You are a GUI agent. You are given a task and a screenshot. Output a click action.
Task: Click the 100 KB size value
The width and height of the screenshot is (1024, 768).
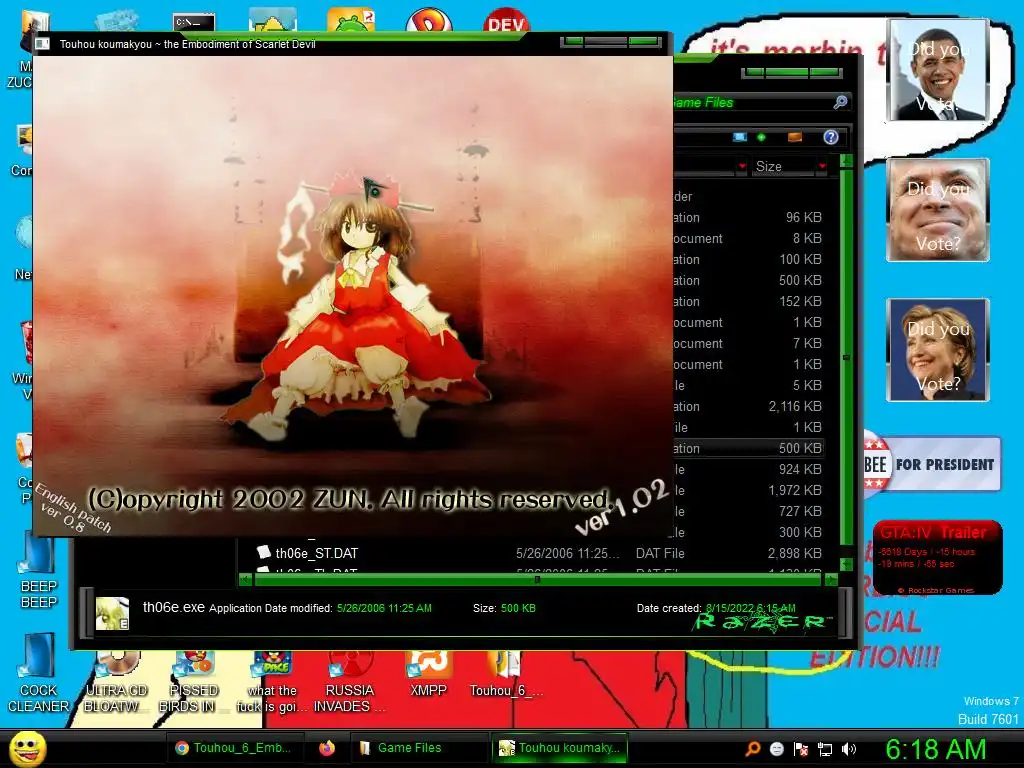pos(800,259)
